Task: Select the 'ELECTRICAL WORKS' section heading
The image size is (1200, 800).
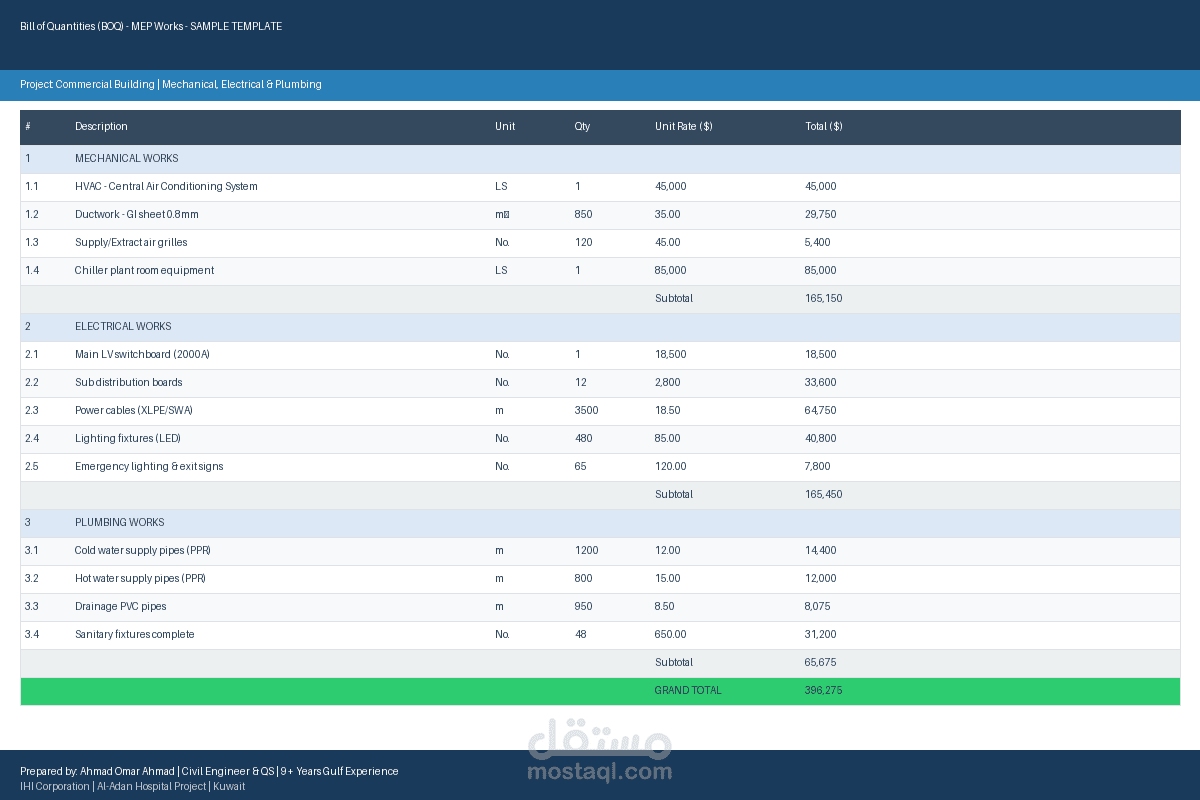Action: click(123, 327)
